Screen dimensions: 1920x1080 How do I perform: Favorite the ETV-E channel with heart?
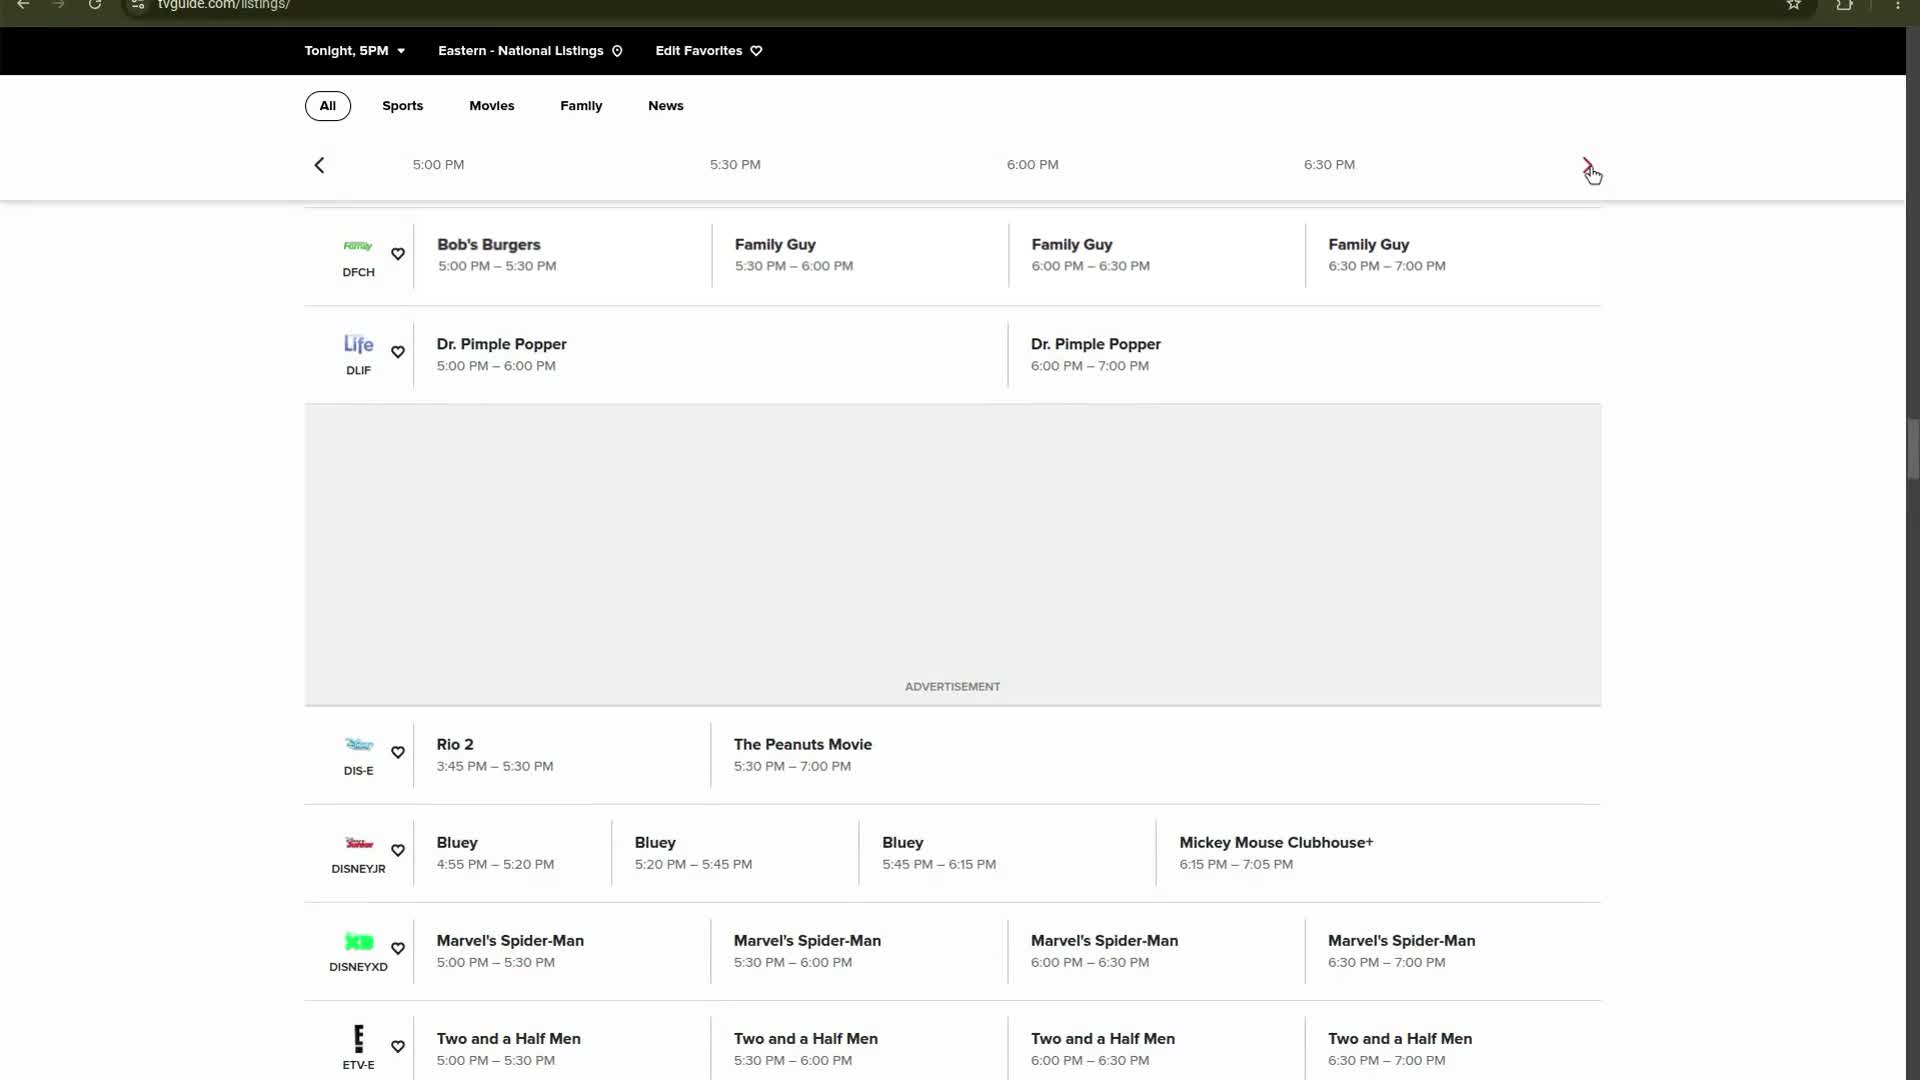tap(398, 1047)
